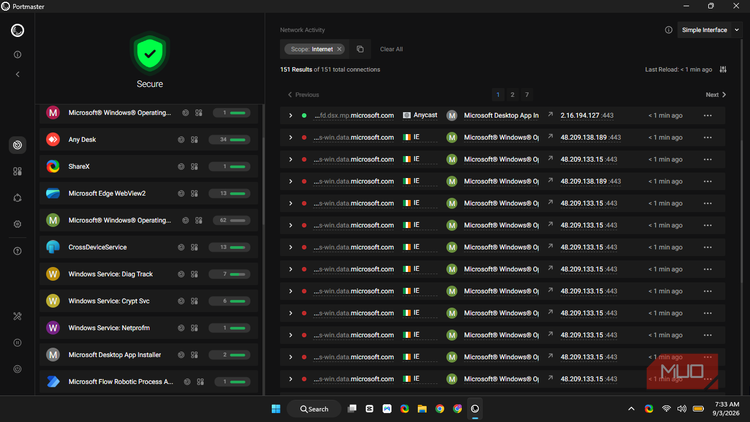Click the Portmaster logo in the sidebar

click(x=17, y=31)
